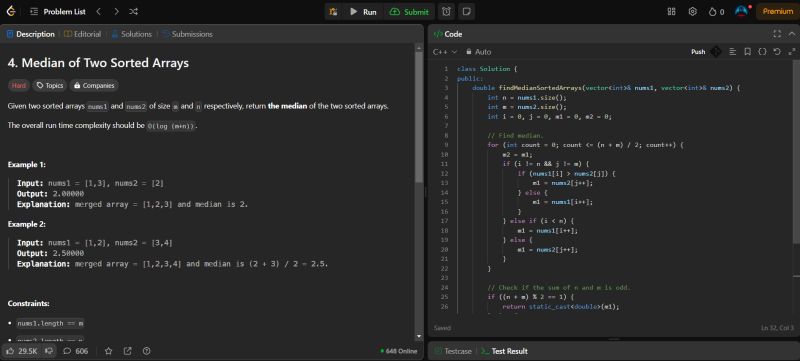The width and height of the screenshot is (800, 361).
Task: Go to the next problem arrow
Action: click(x=116, y=11)
